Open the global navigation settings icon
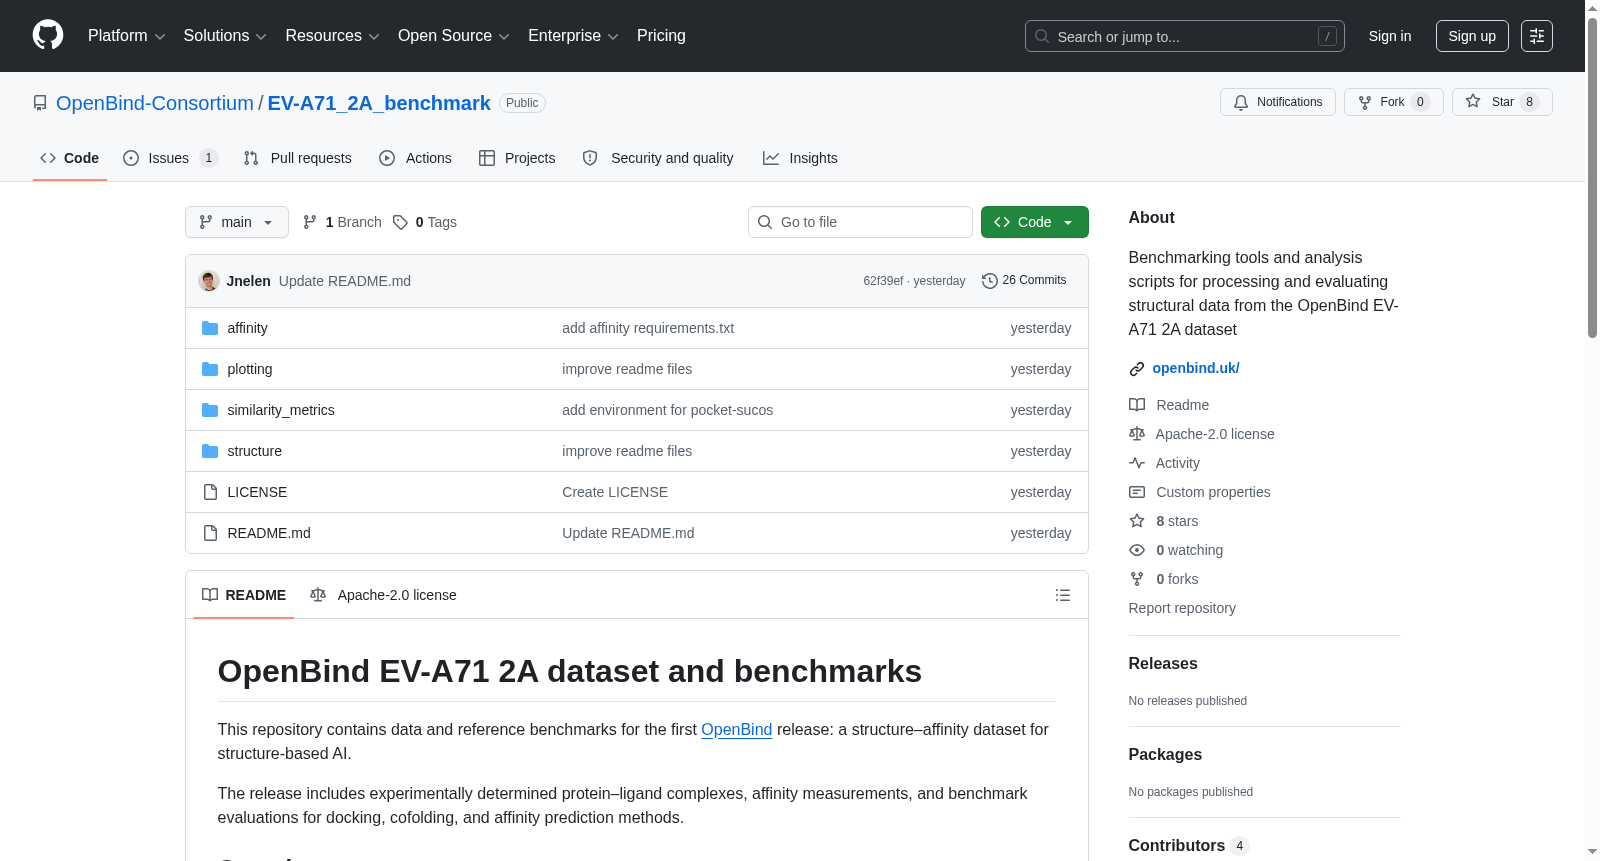The height and width of the screenshot is (861, 1600). tap(1537, 36)
